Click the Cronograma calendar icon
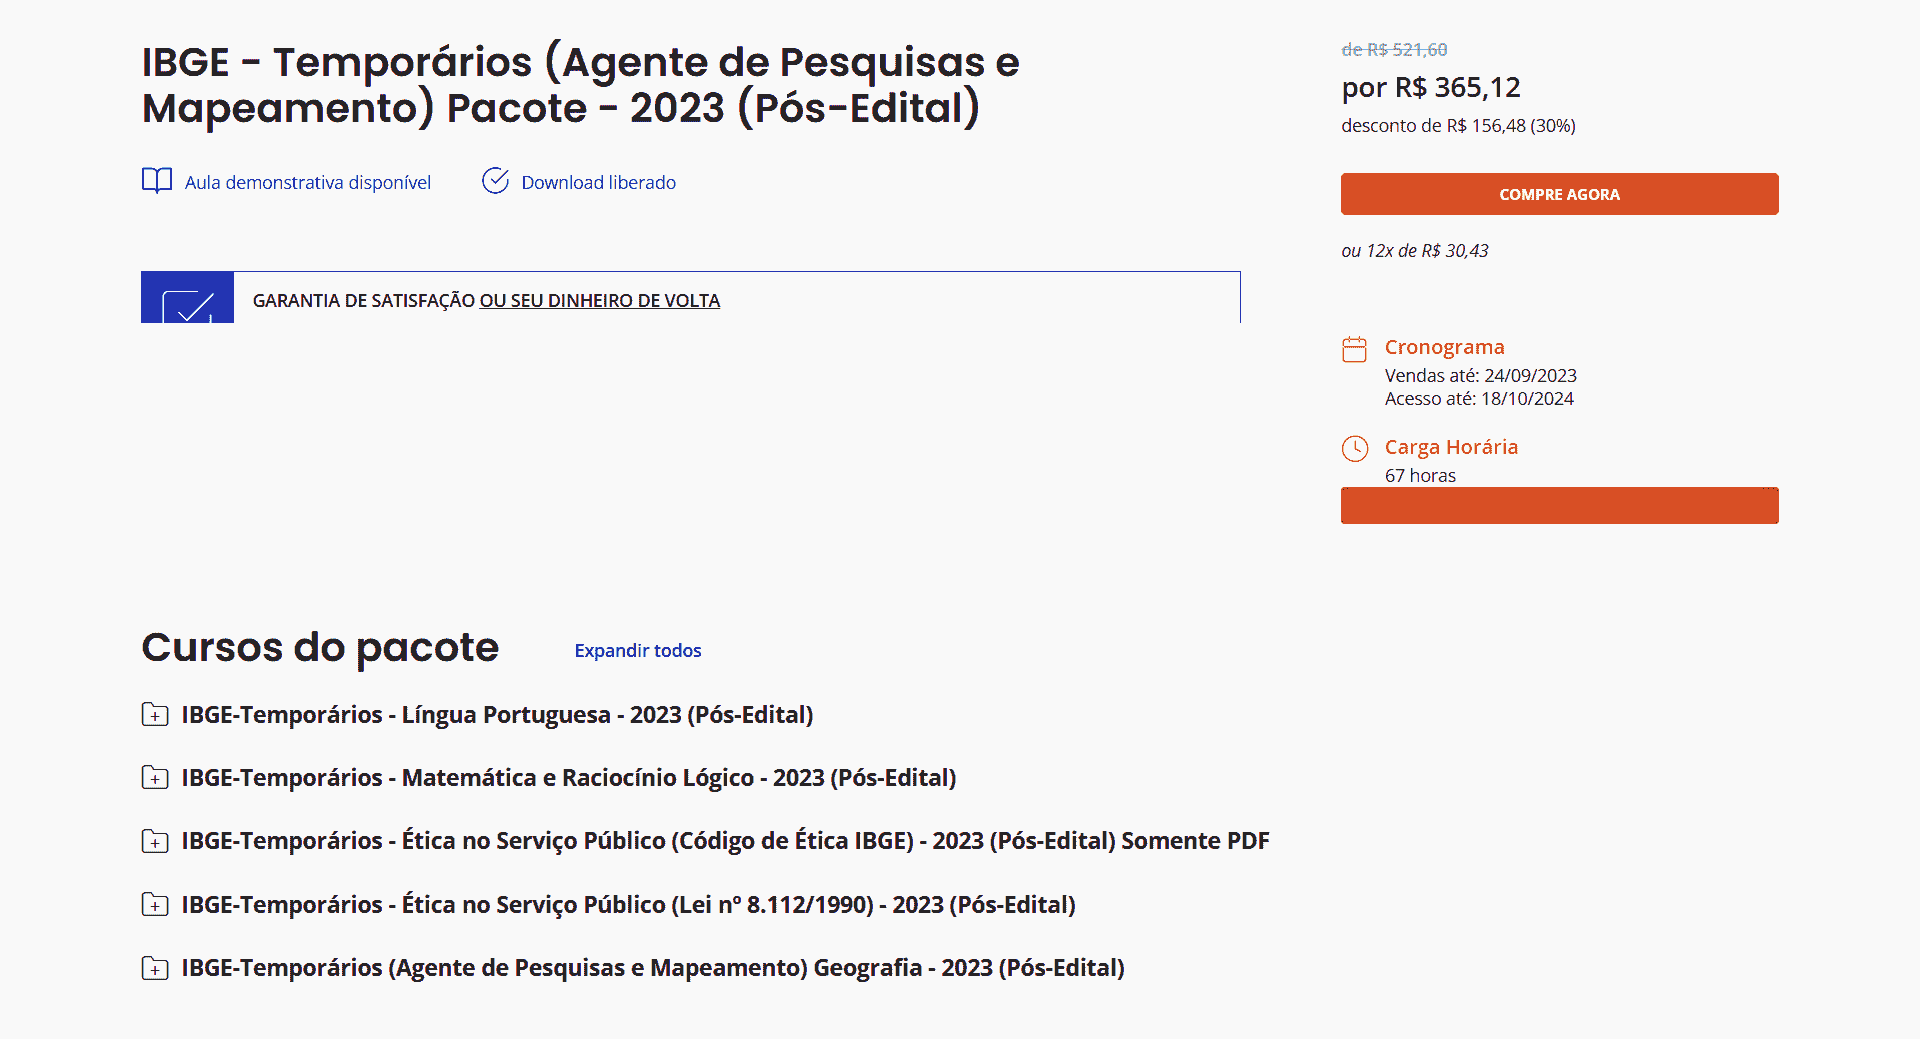The width and height of the screenshot is (1920, 1039). click(x=1354, y=349)
